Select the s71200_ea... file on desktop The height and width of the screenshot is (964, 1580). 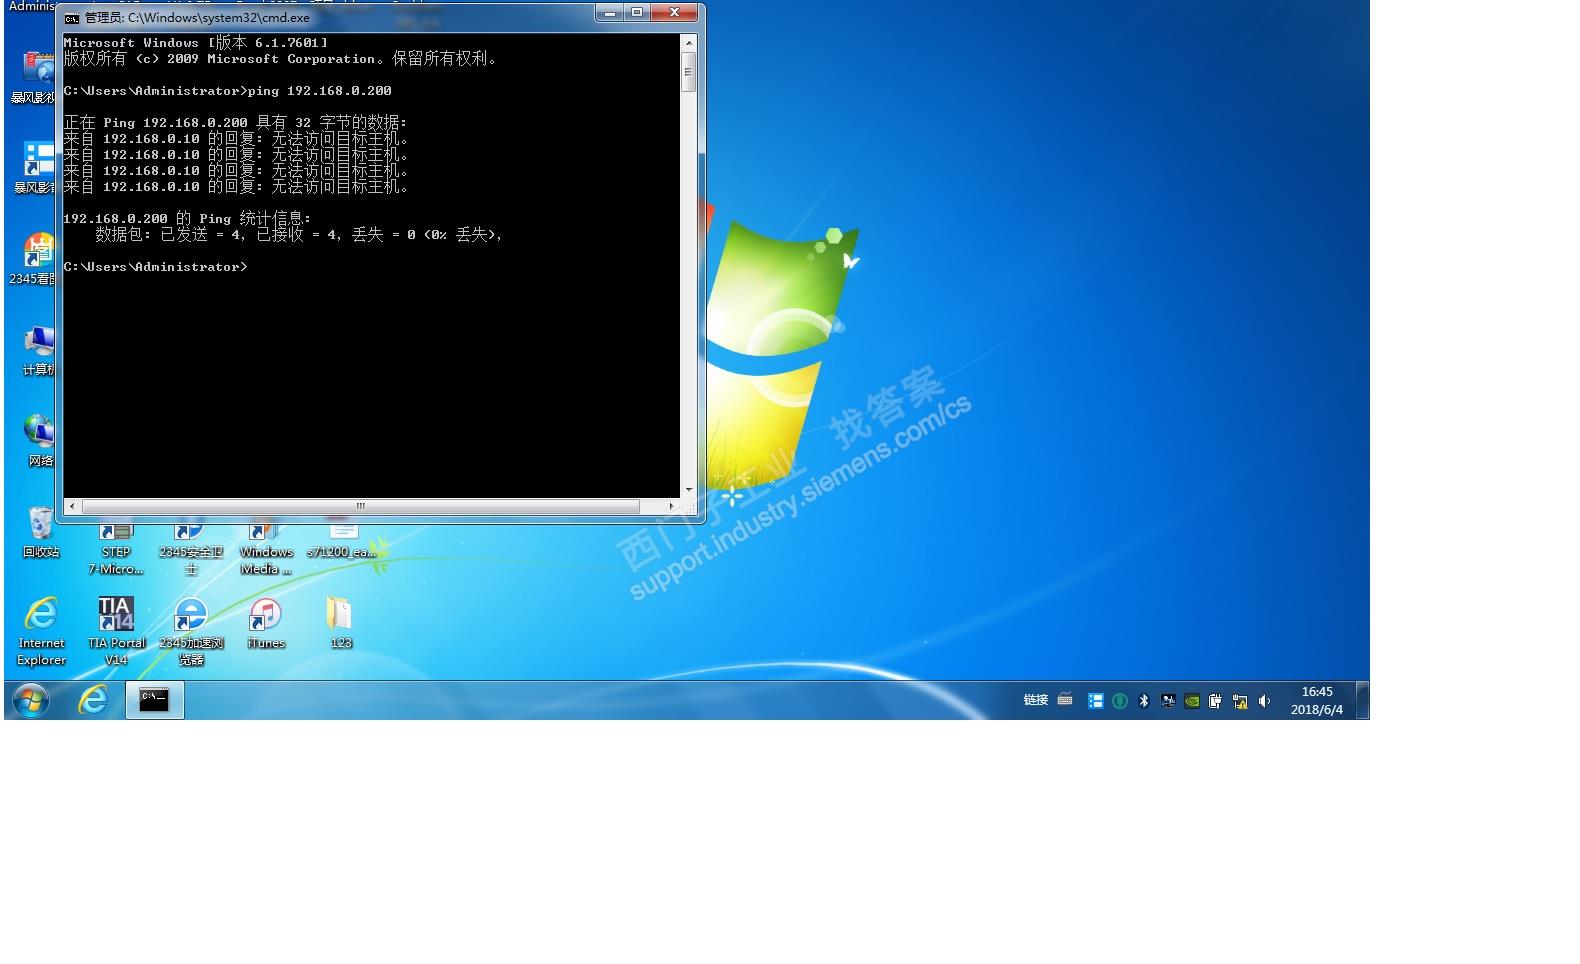[x=341, y=542]
